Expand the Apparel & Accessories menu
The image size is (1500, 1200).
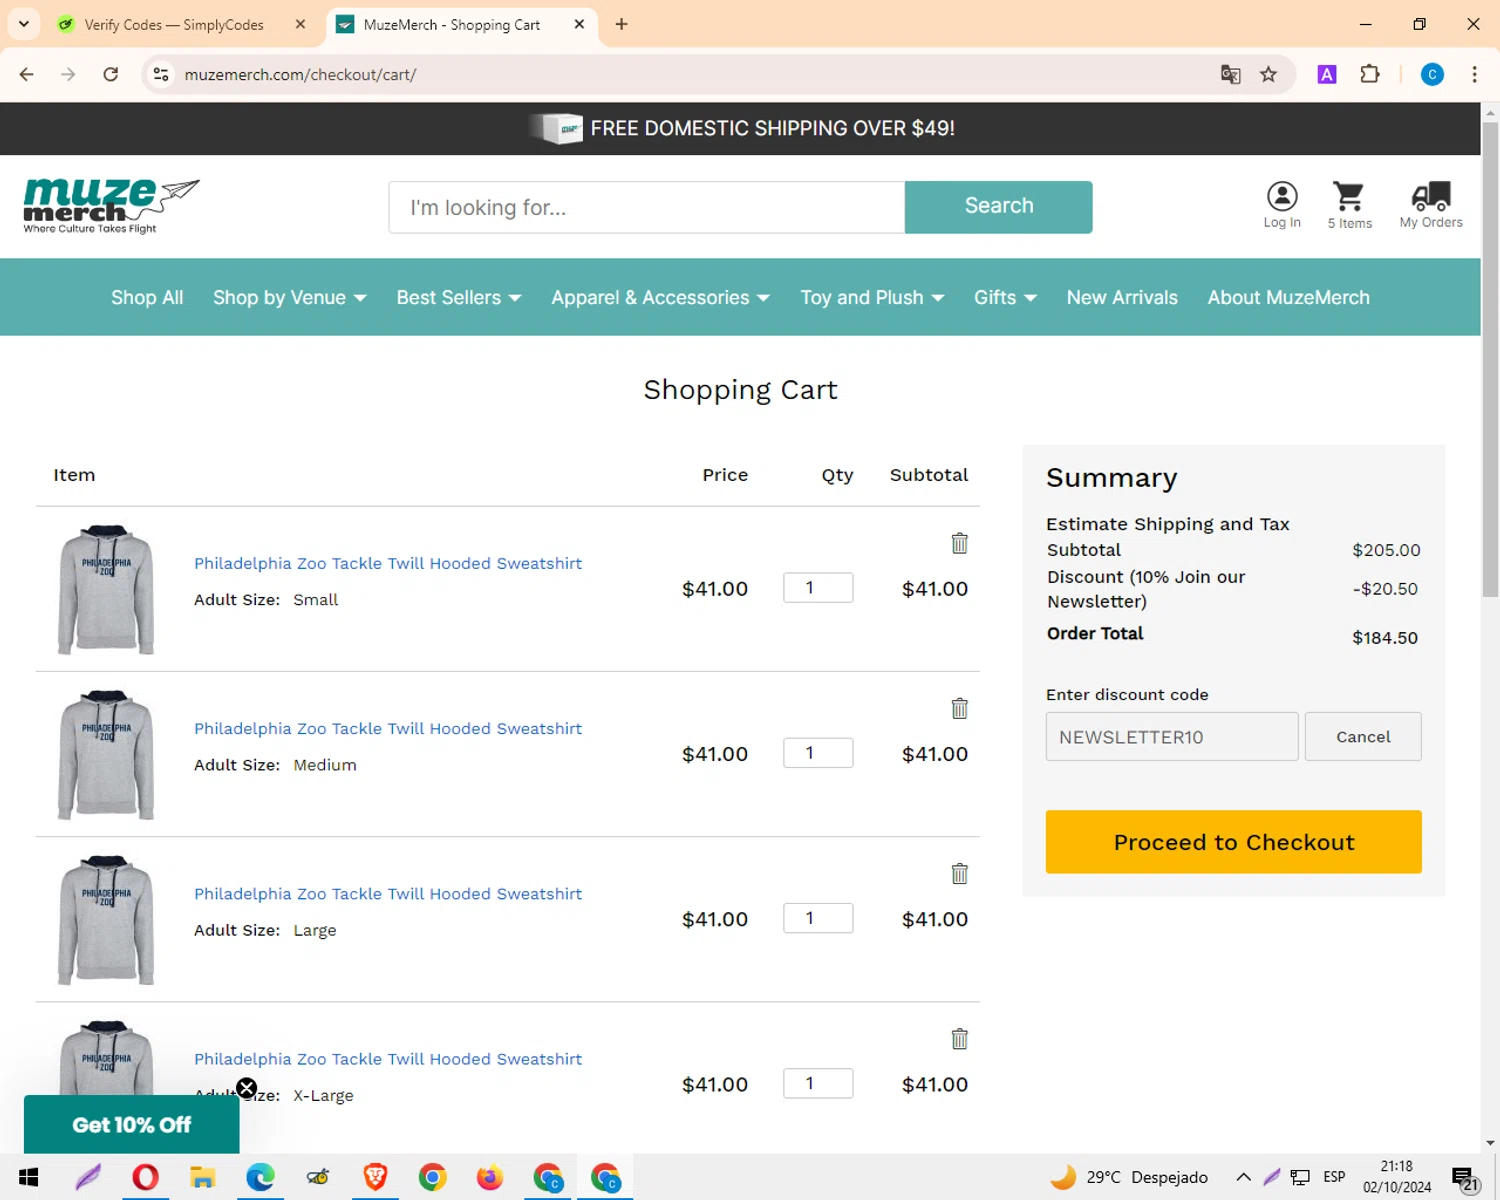pyautogui.click(x=660, y=297)
